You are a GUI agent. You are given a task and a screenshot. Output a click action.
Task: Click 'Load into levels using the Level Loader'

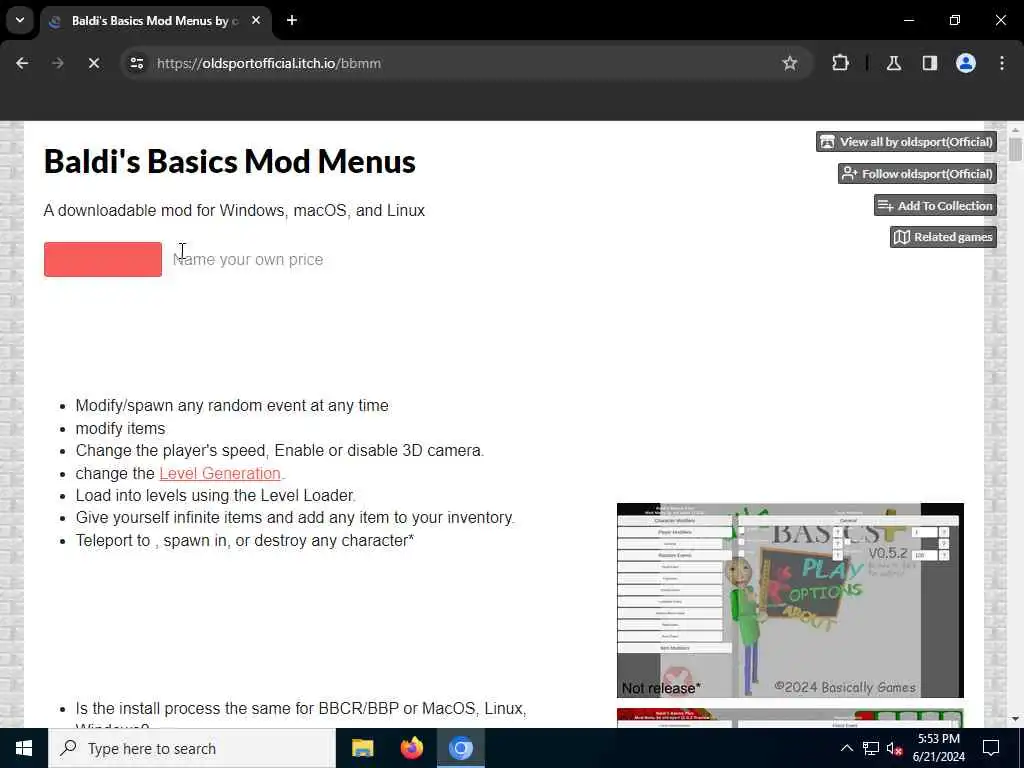(x=216, y=496)
